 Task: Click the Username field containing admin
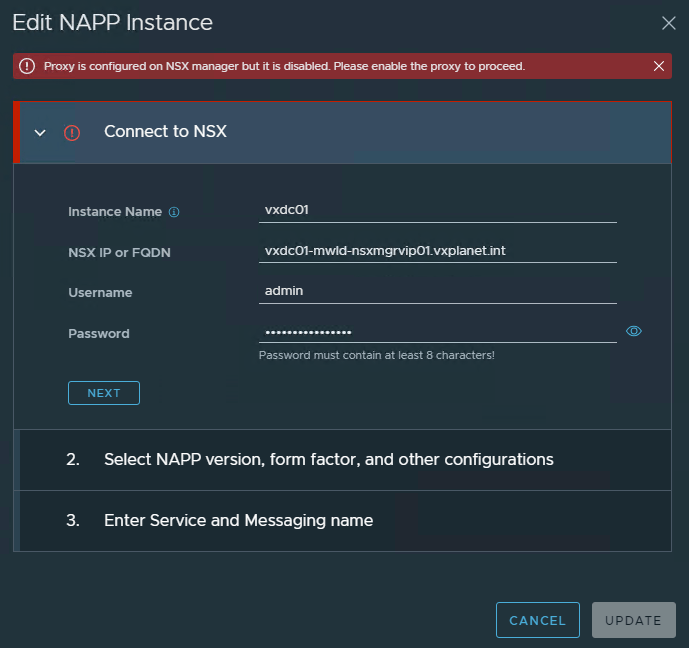[x=437, y=291]
